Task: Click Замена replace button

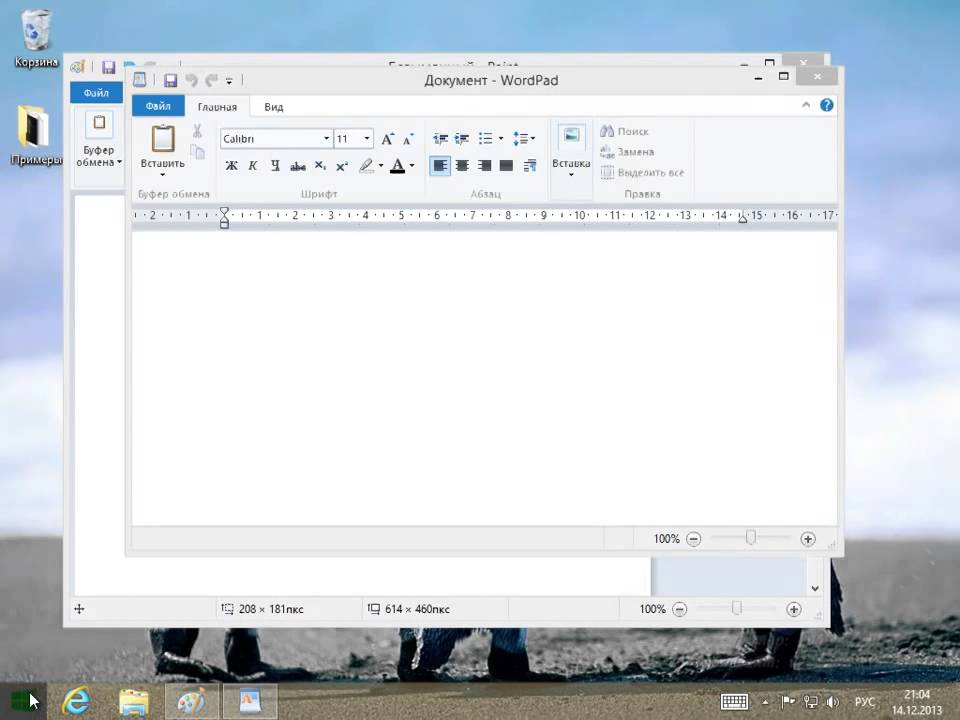Action: pyautogui.click(x=627, y=151)
